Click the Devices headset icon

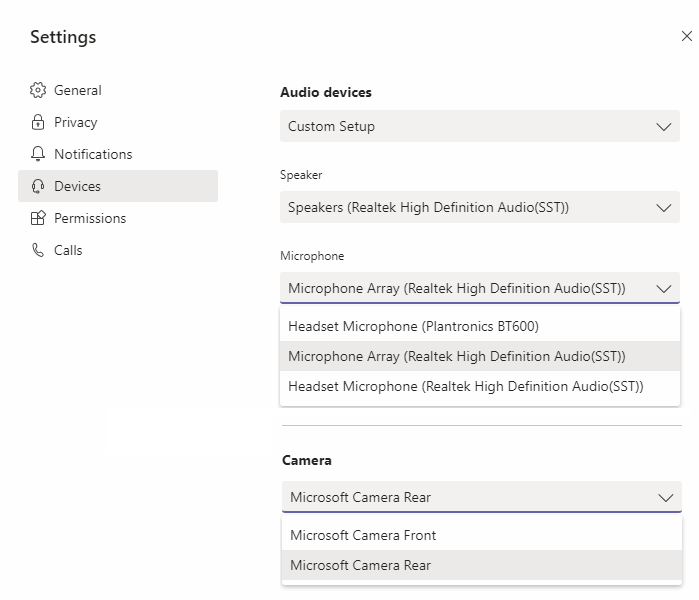[x=38, y=186]
